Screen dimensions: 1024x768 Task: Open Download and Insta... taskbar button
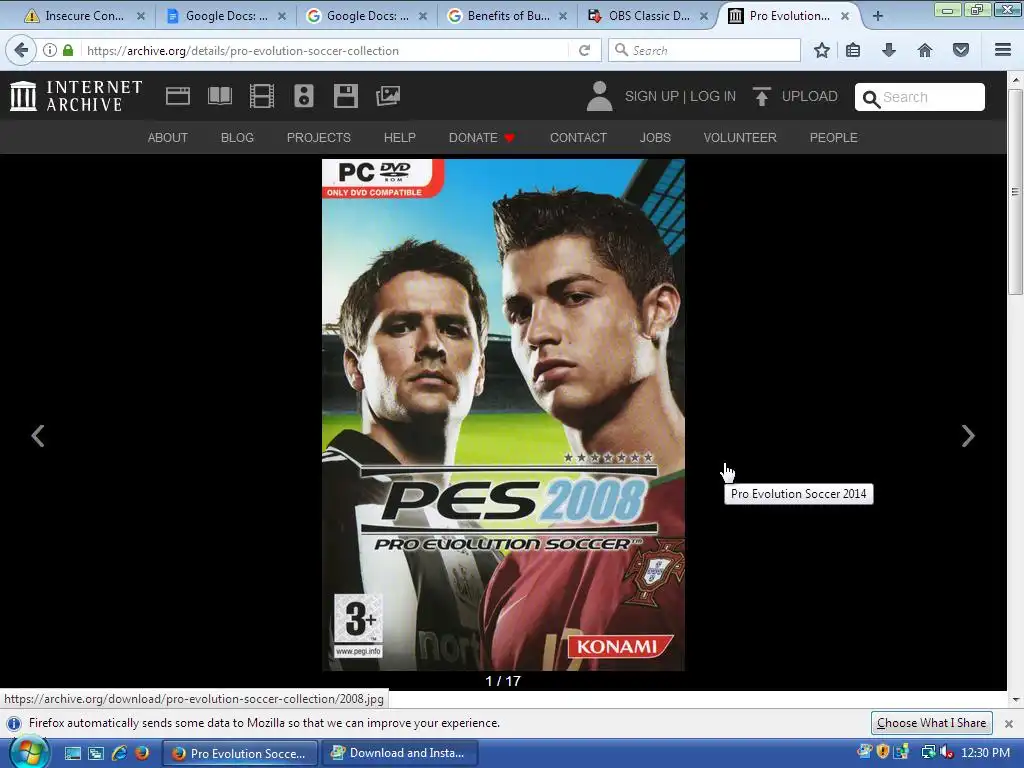pos(399,753)
